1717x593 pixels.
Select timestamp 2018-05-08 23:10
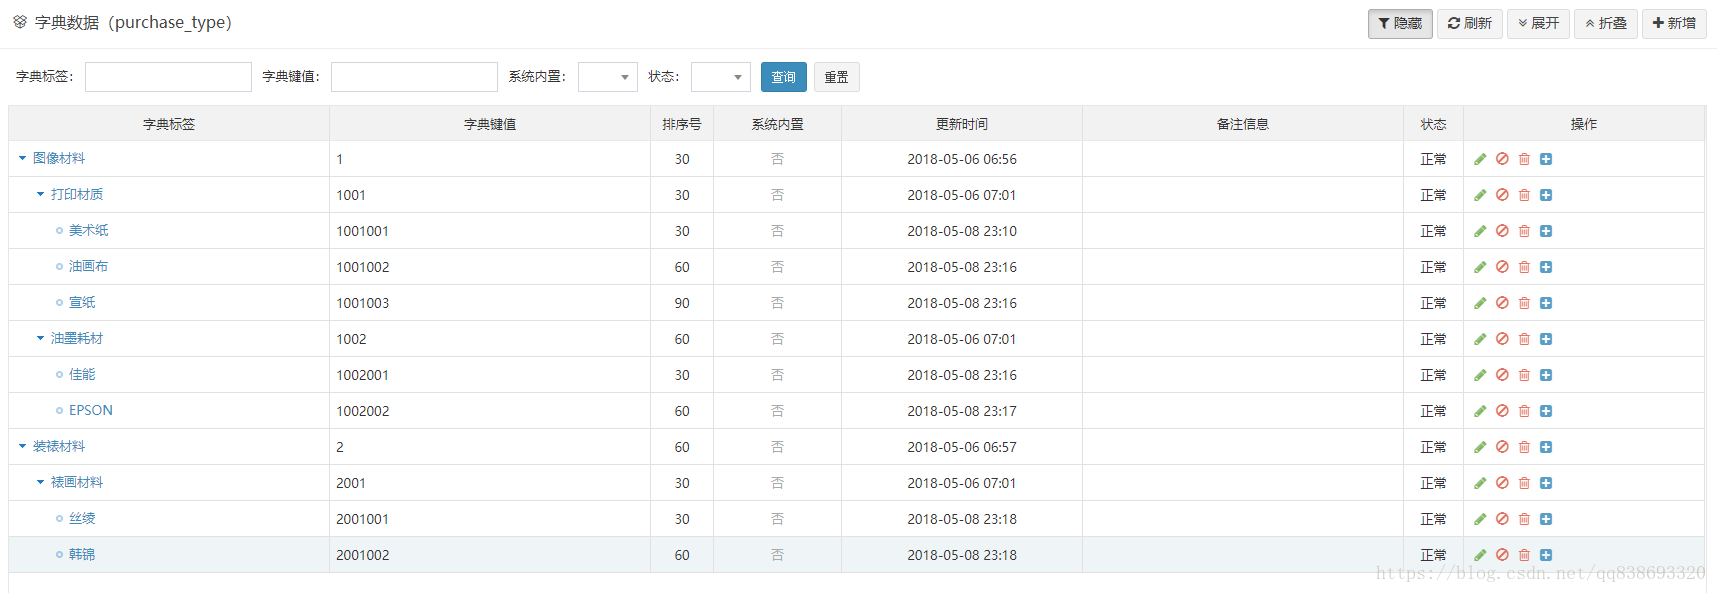point(962,231)
